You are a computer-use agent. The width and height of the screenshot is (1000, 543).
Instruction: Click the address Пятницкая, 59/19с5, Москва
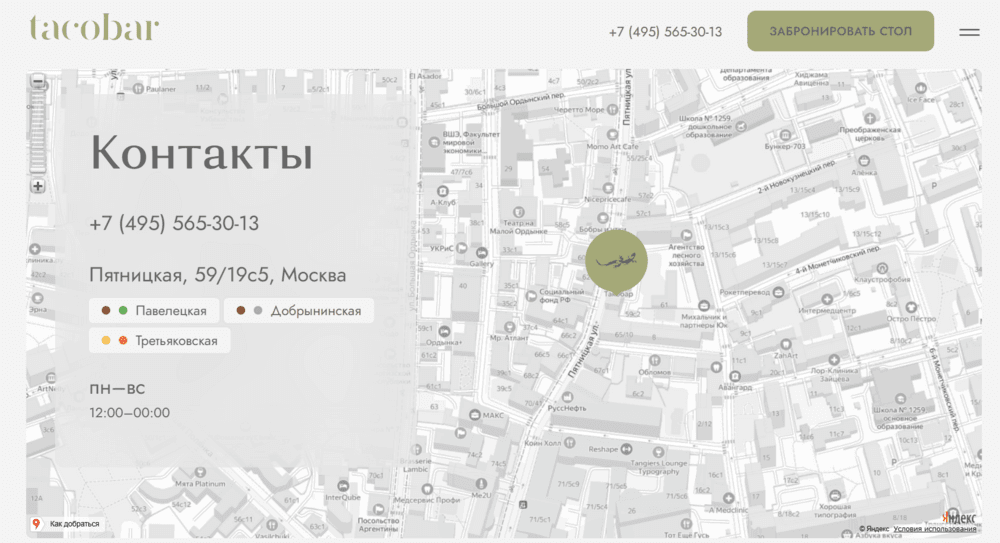tap(217, 275)
